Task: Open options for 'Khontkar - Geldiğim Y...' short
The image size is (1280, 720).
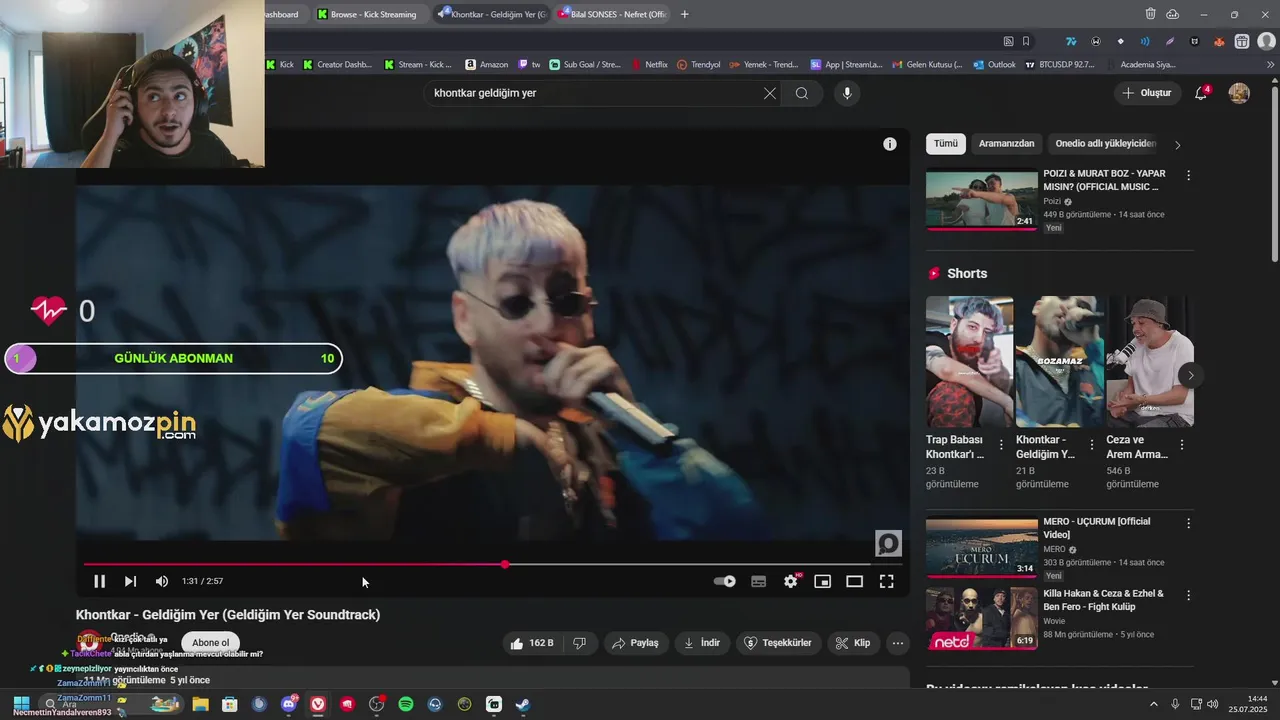Action: click(1091, 445)
